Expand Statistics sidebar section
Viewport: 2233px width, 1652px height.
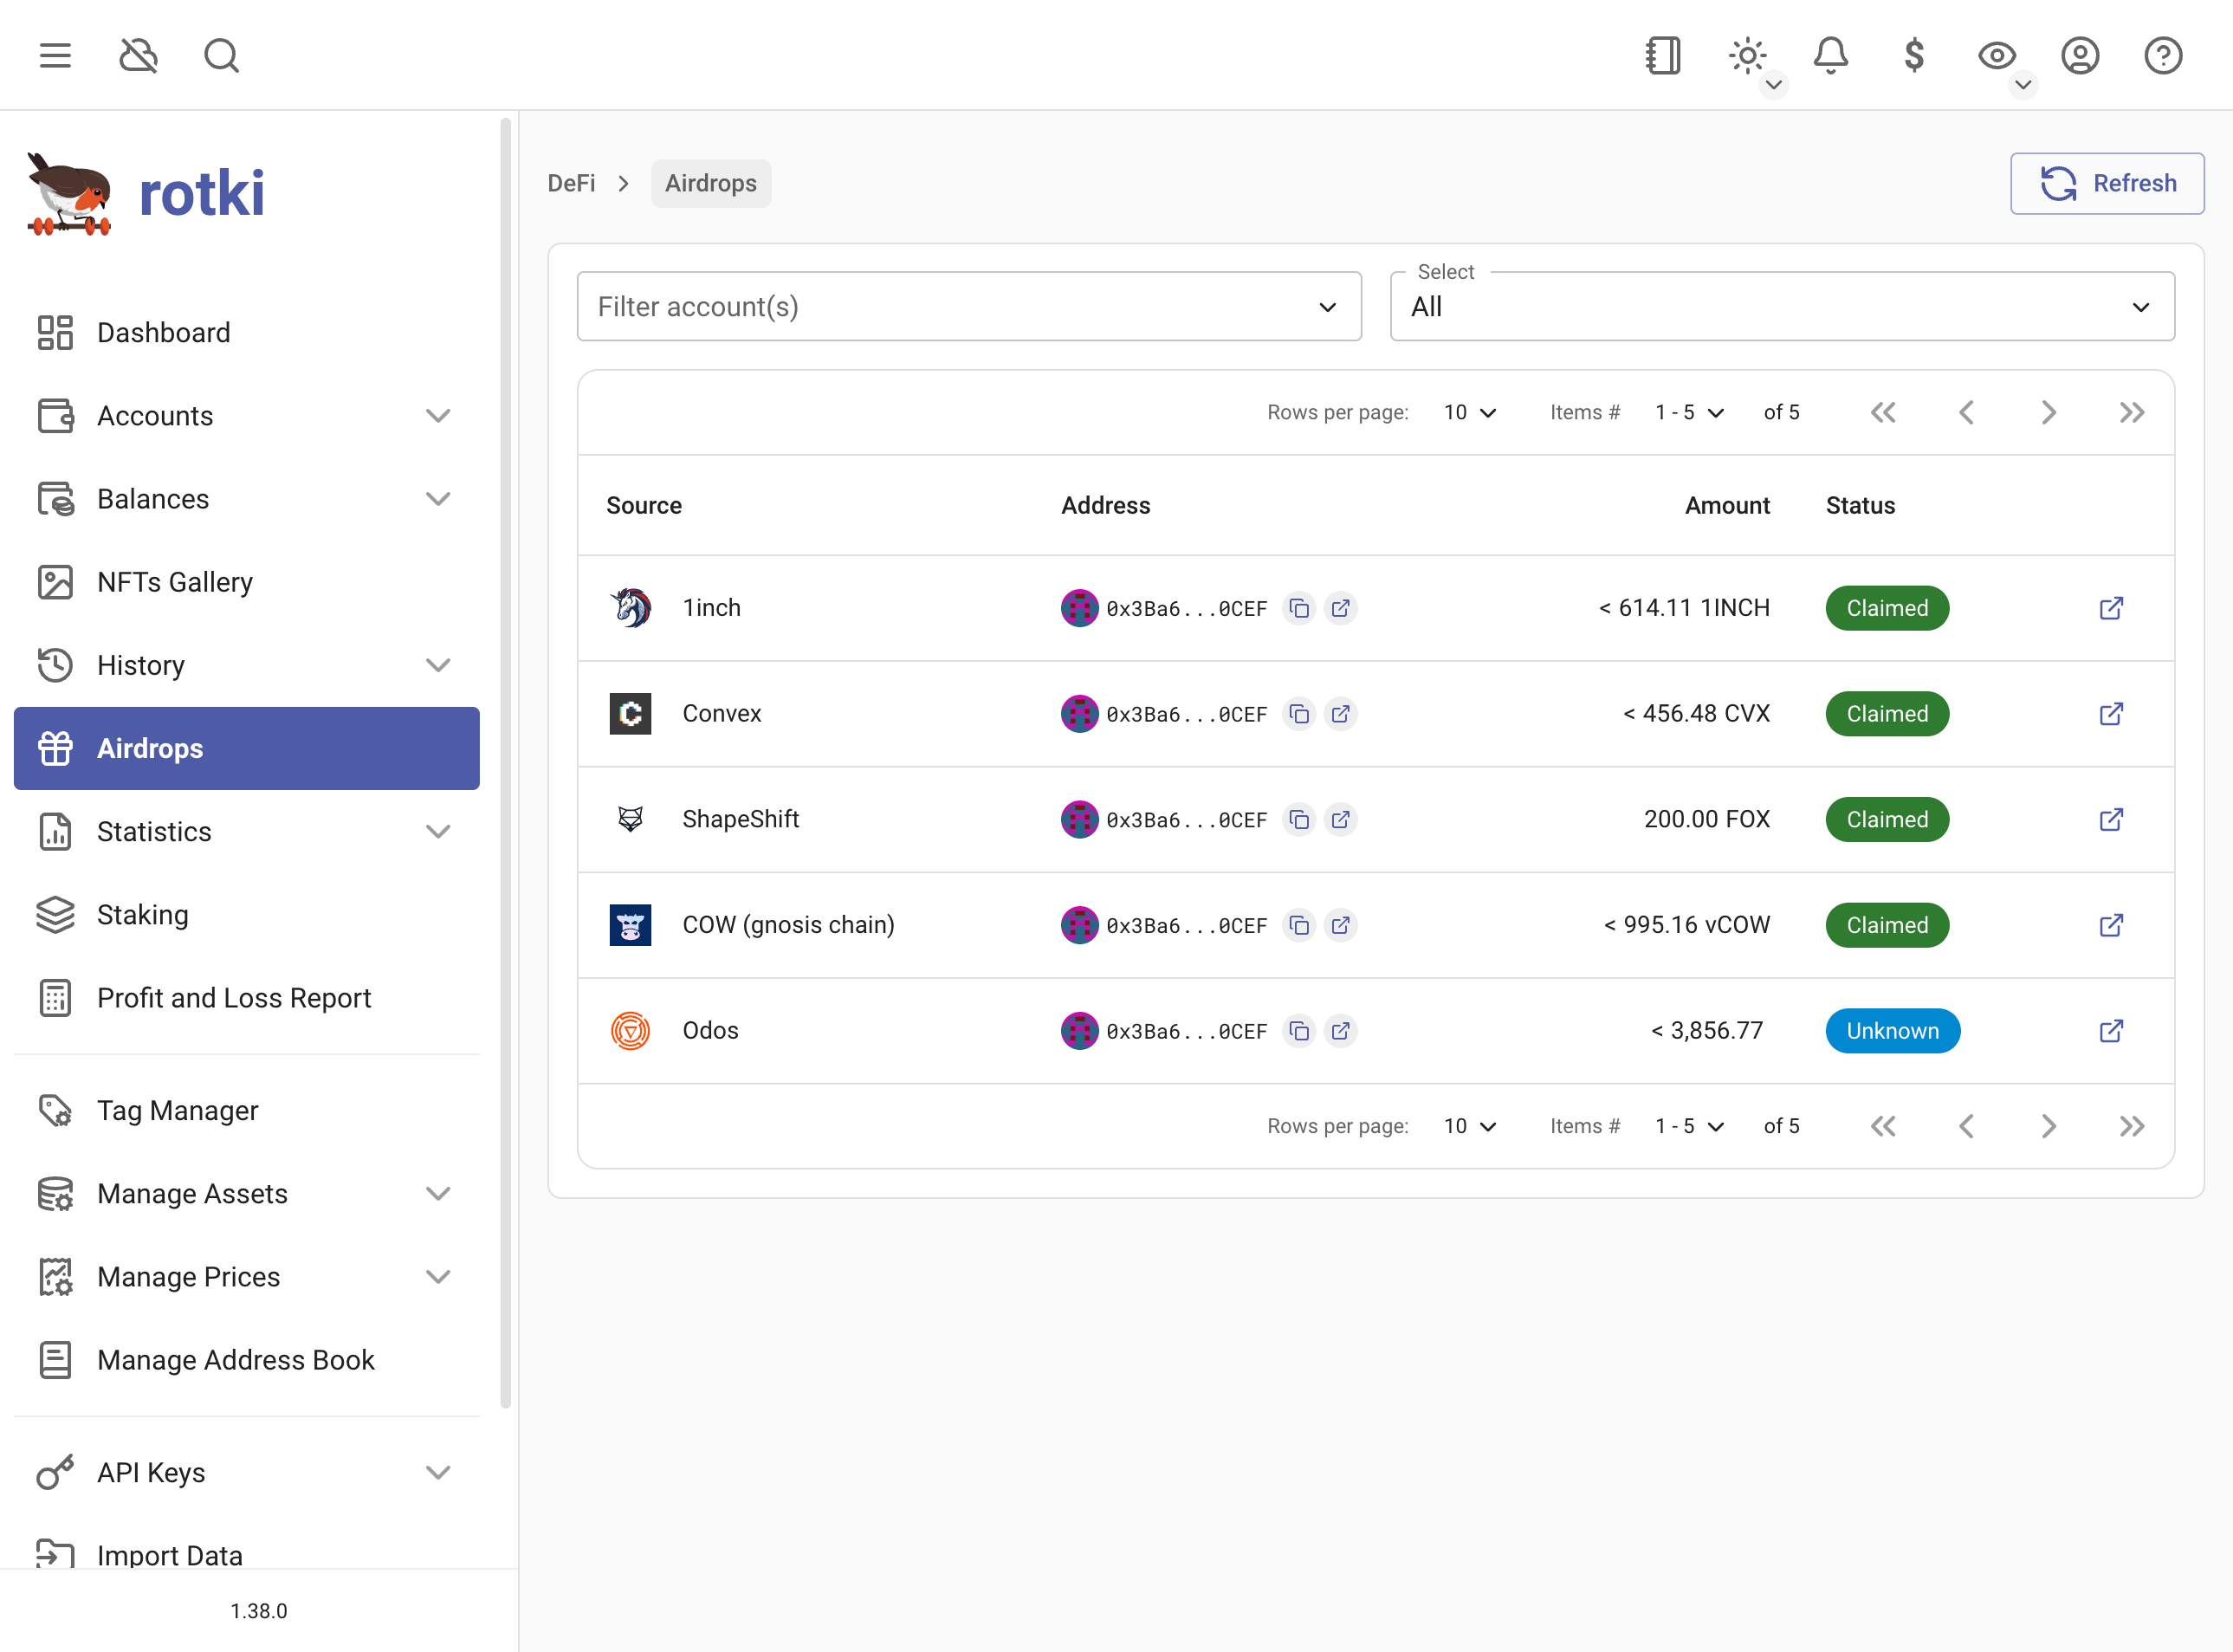pos(246,831)
